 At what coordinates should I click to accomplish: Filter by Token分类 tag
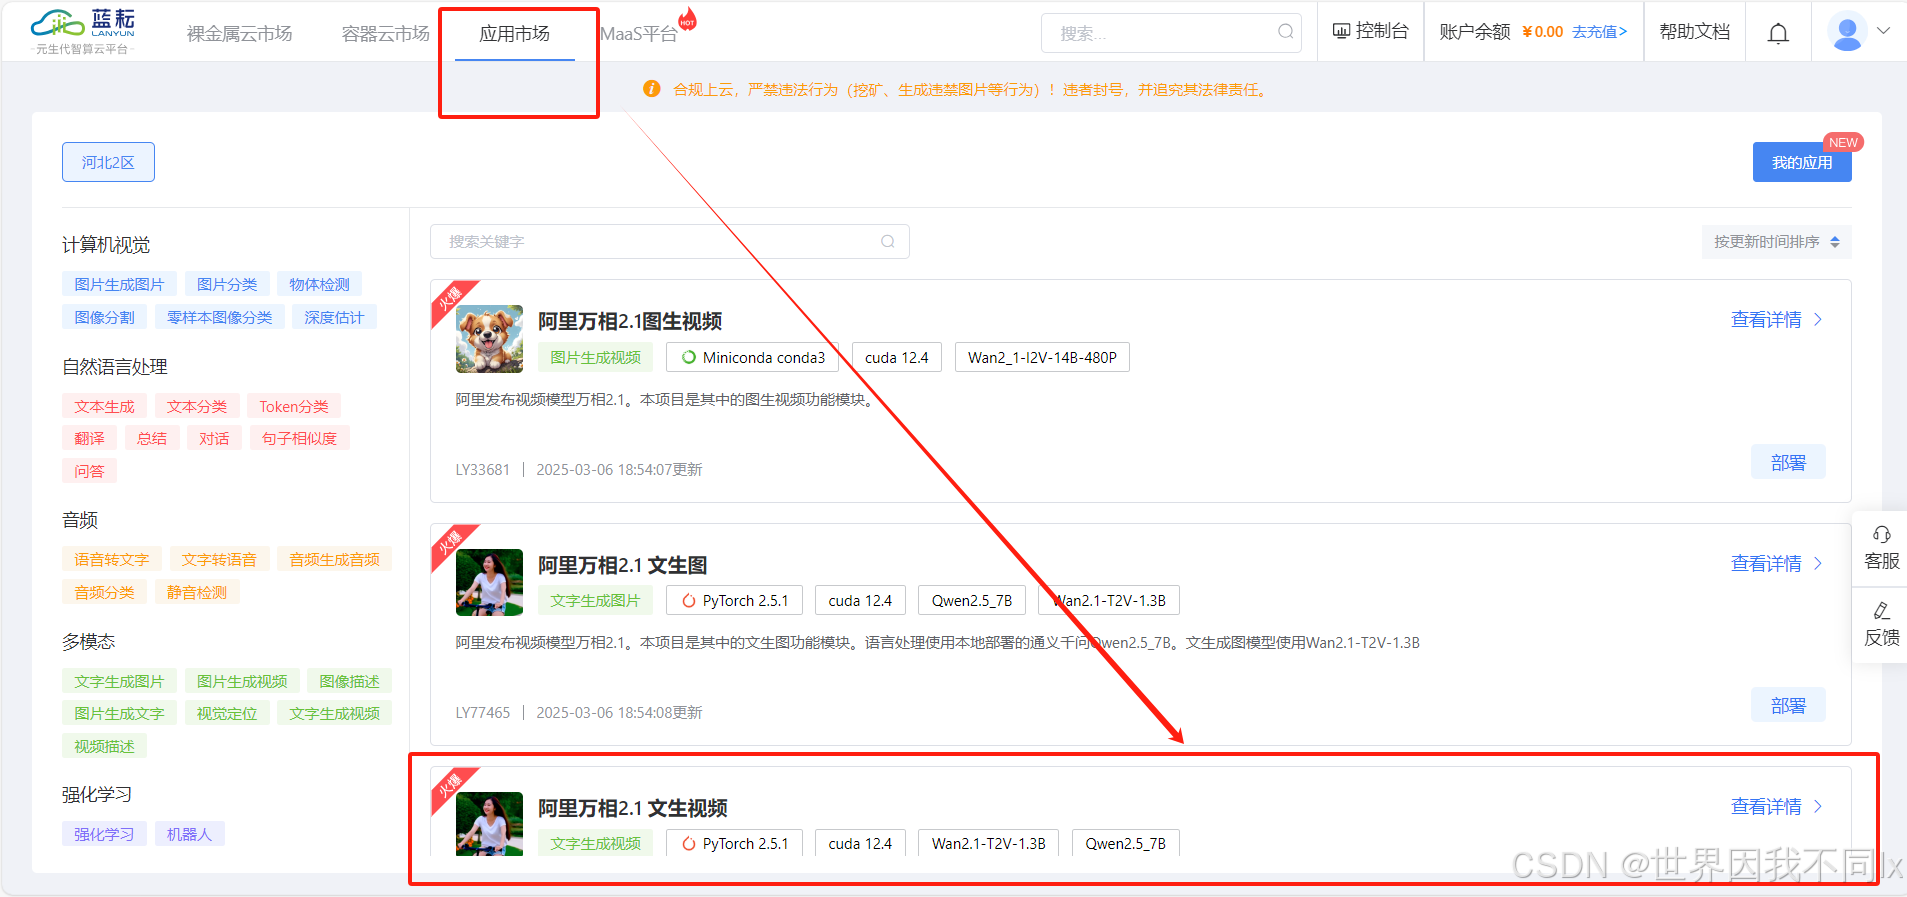point(294,406)
